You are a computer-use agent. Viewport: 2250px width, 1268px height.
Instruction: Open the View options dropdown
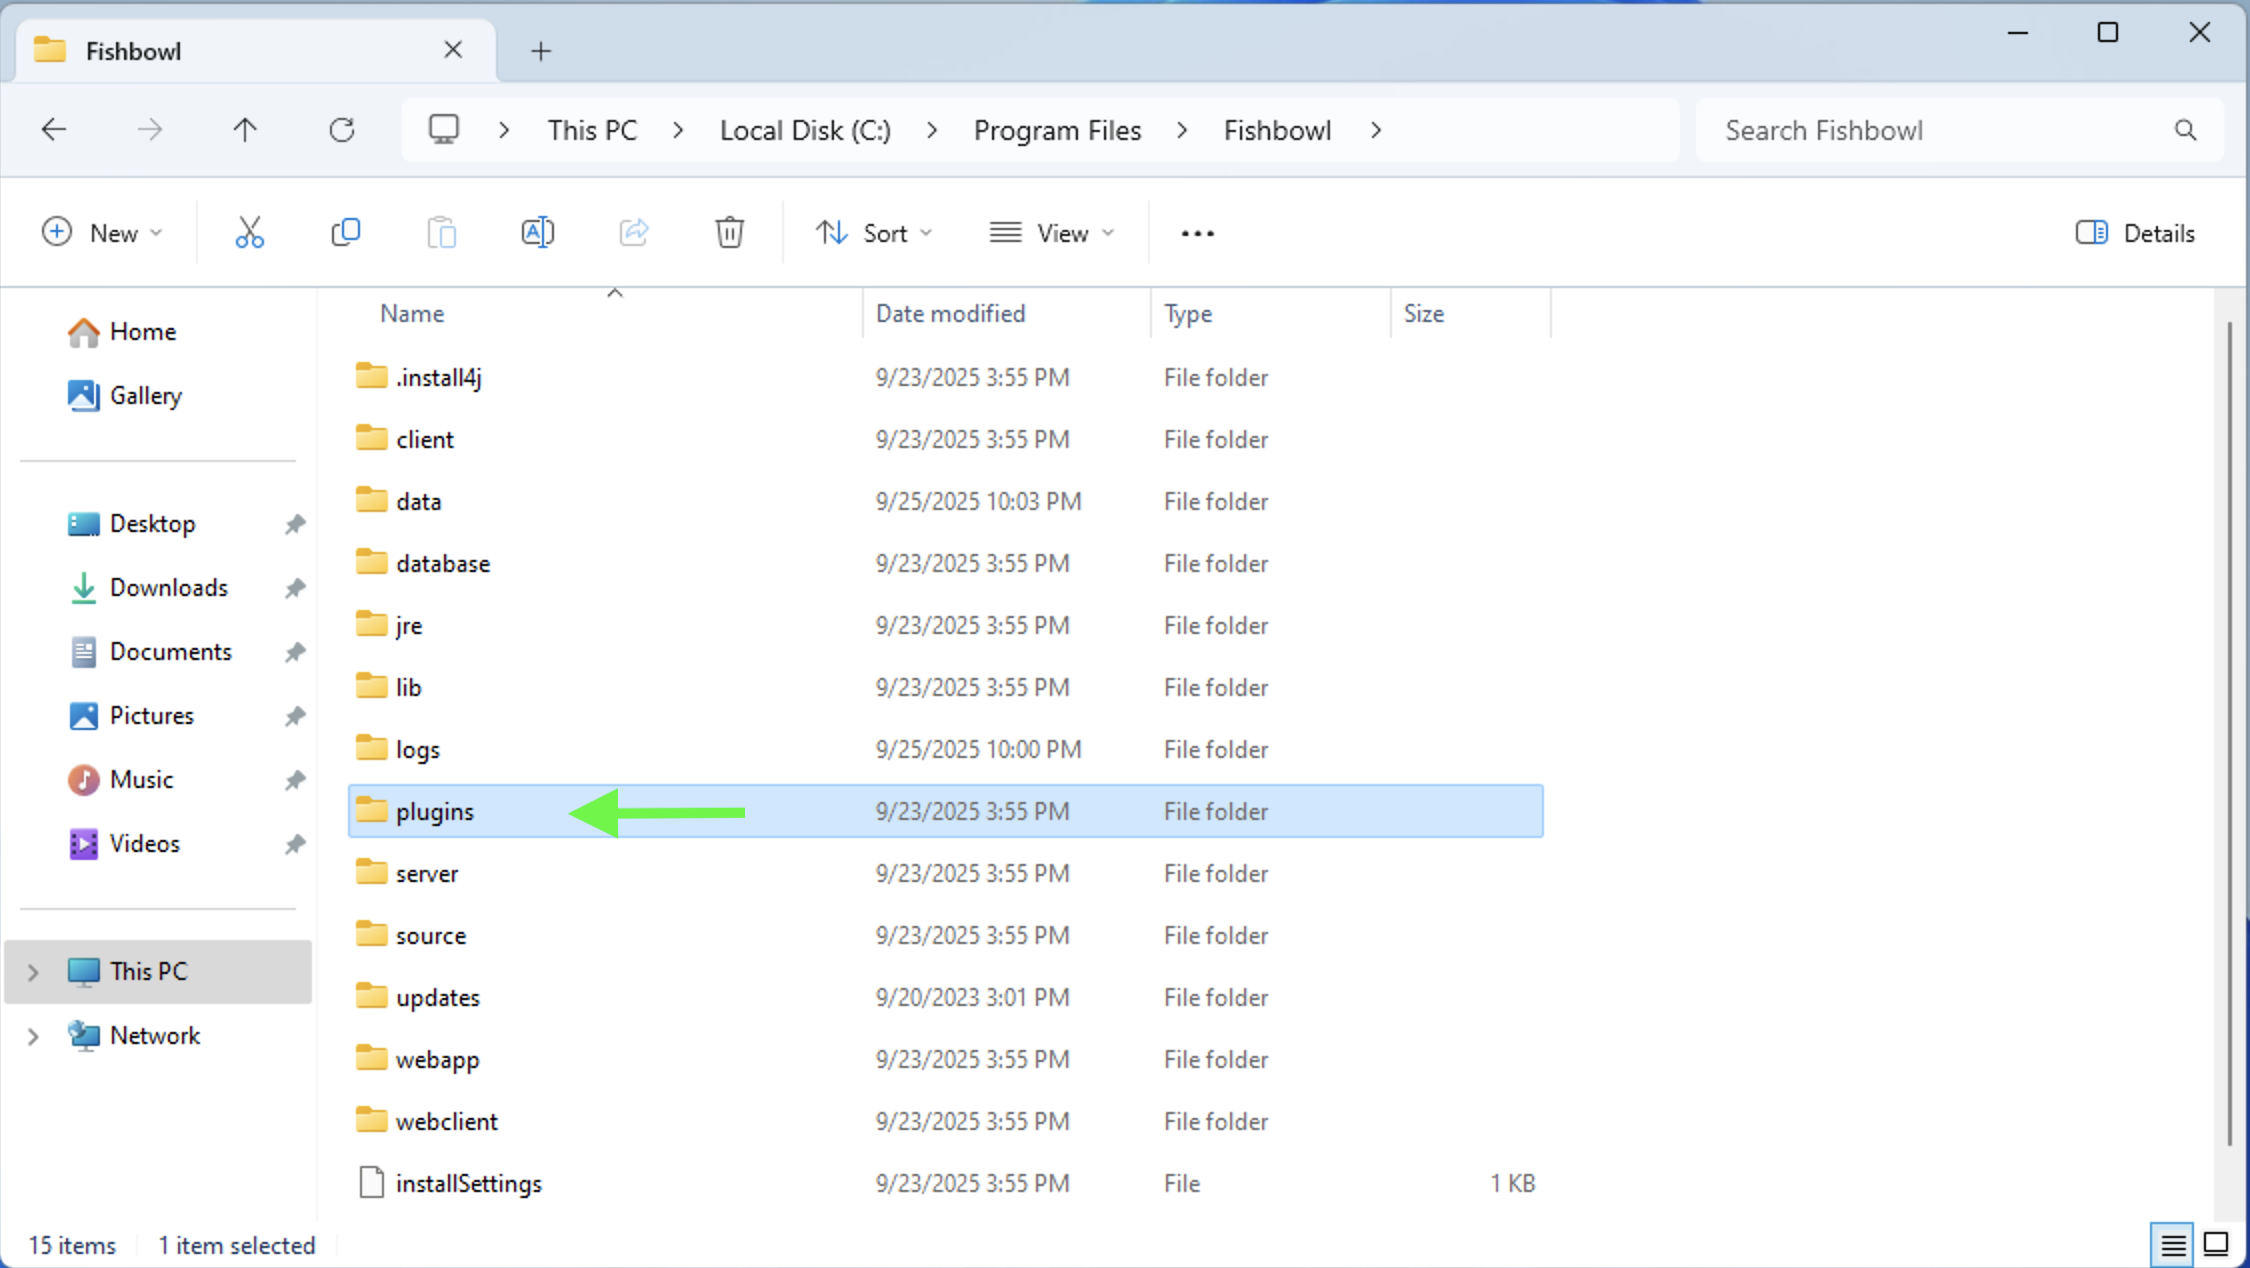pyautogui.click(x=1052, y=231)
